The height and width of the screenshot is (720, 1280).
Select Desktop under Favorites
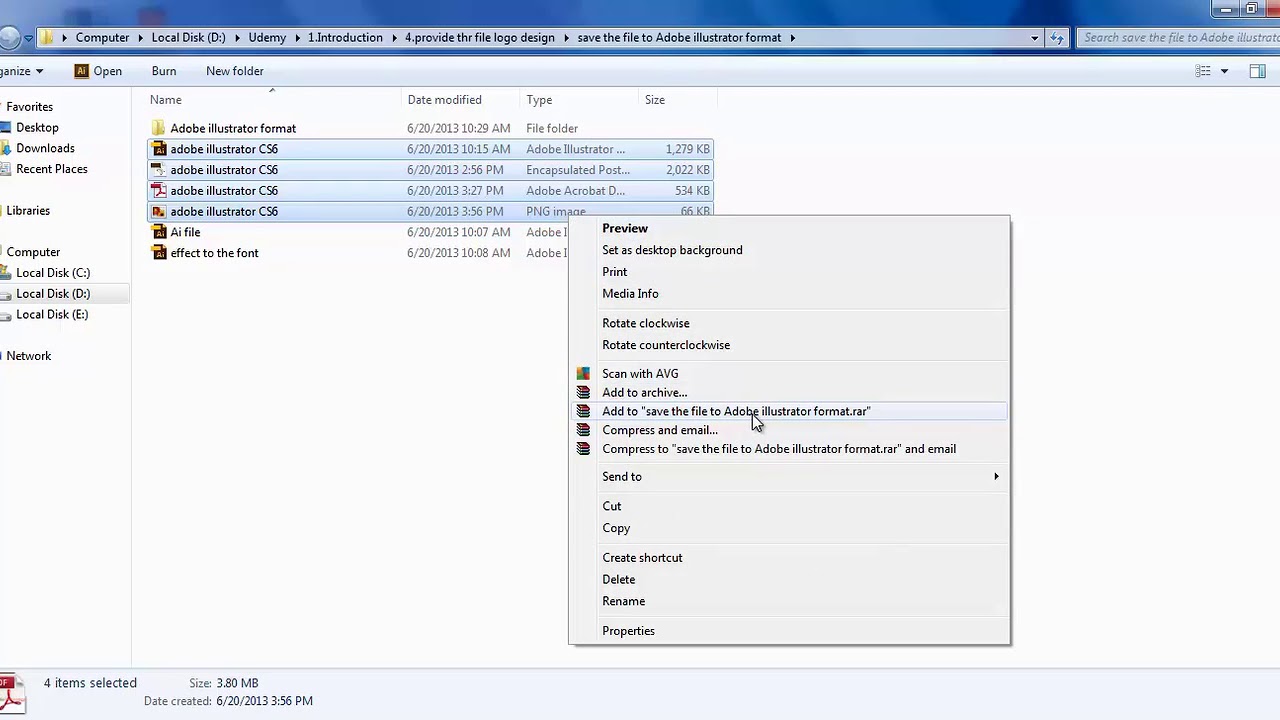tap(37, 128)
